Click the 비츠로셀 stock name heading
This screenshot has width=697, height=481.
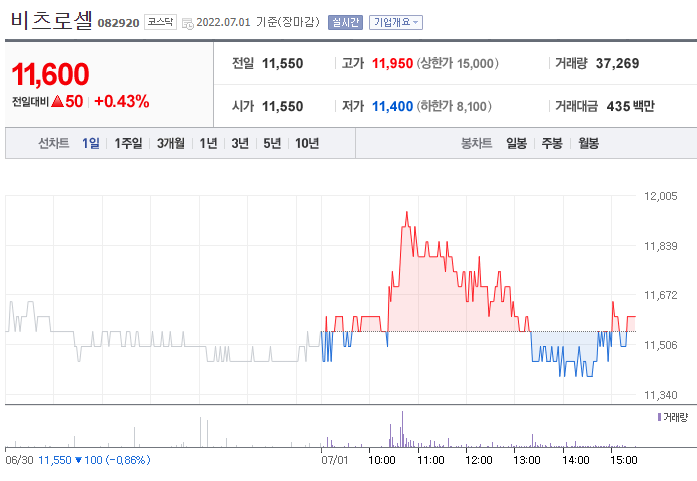(x=52, y=20)
